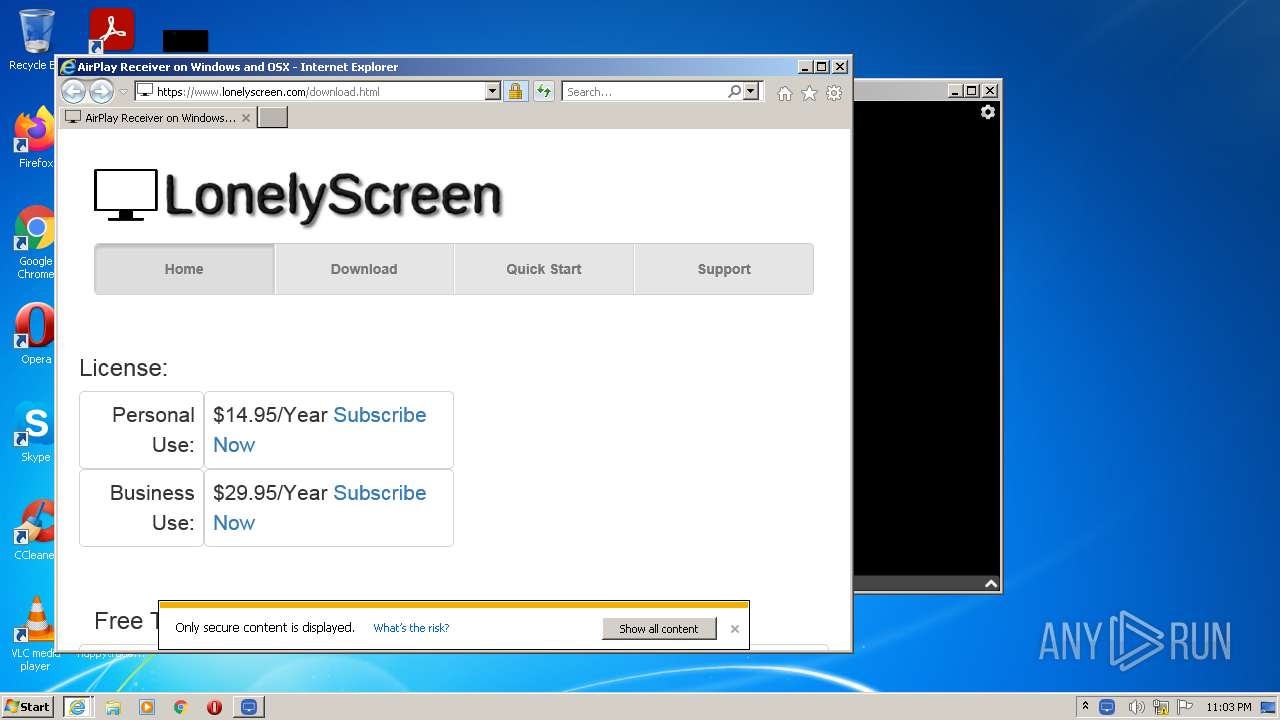
Task: Go to IE Home page icon
Action: click(785, 93)
